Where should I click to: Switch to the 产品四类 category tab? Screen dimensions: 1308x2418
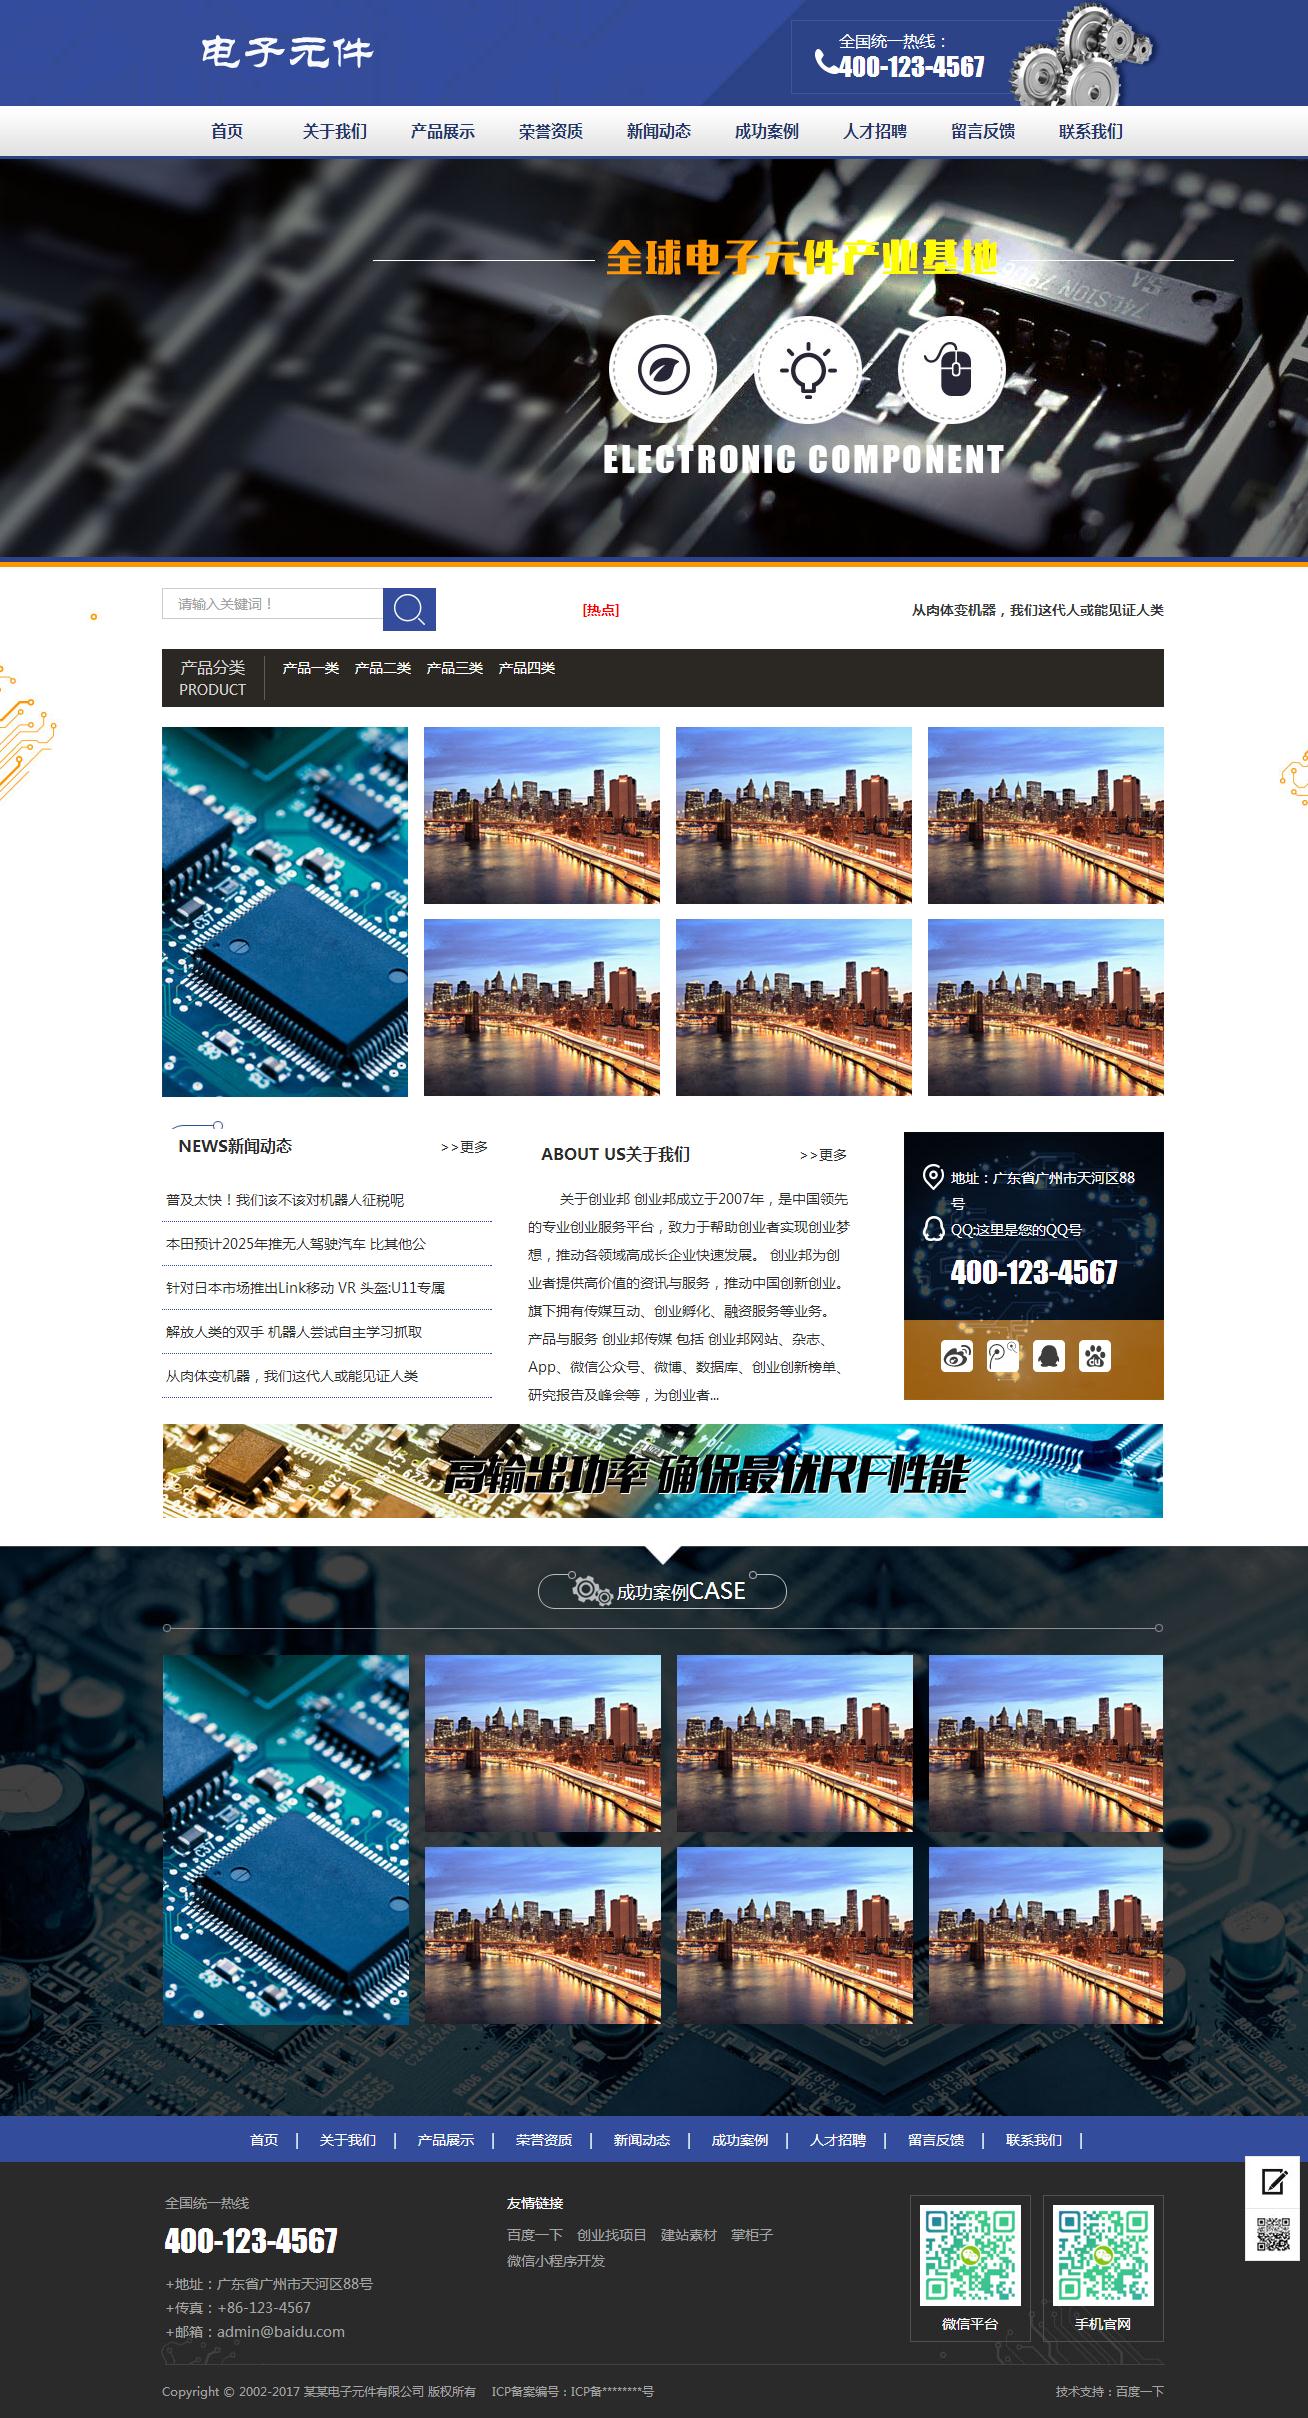click(526, 668)
